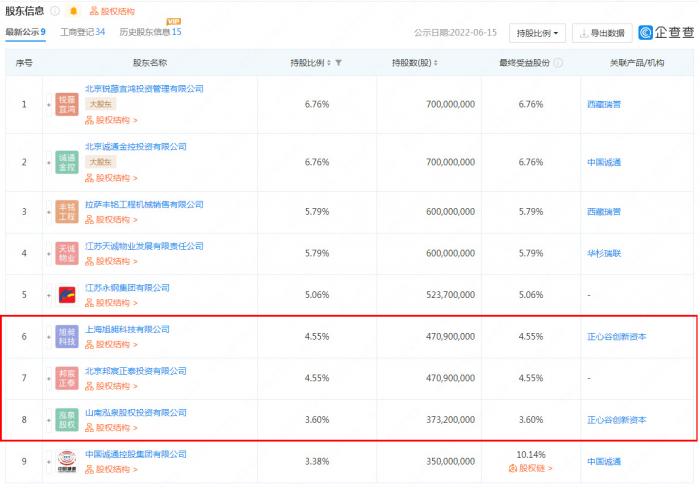Click the purple logo thumbnail in row 6
The width and height of the screenshot is (700, 488).
point(67,337)
